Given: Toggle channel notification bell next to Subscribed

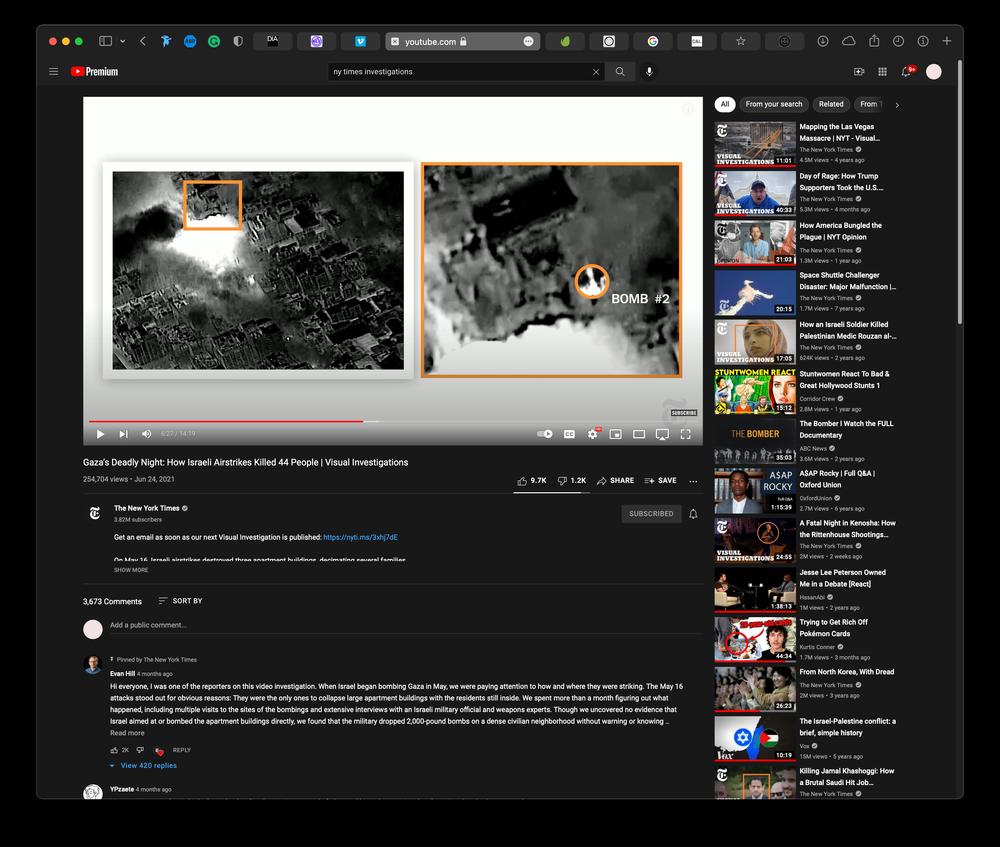Looking at the screenshot, I should [x=693, y=513].
